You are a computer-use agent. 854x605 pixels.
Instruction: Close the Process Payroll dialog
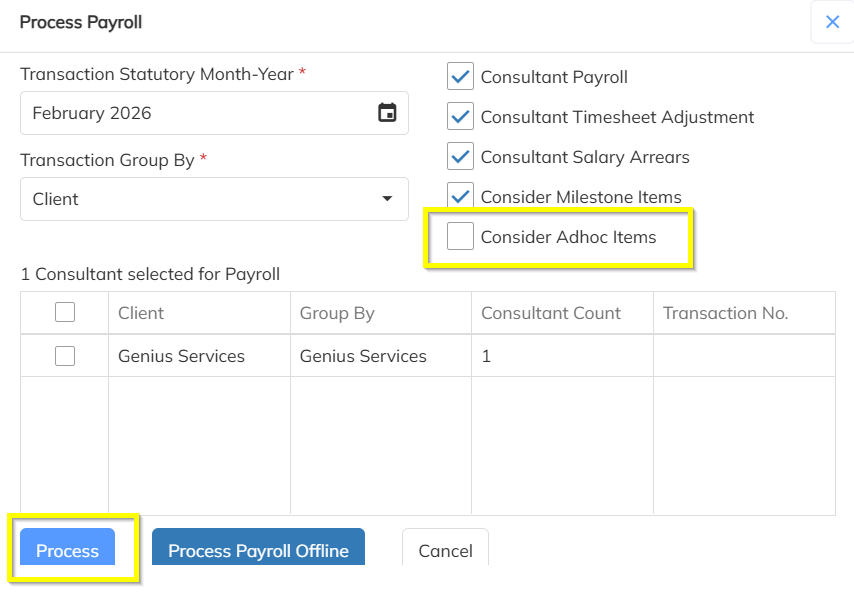(832, 22)
